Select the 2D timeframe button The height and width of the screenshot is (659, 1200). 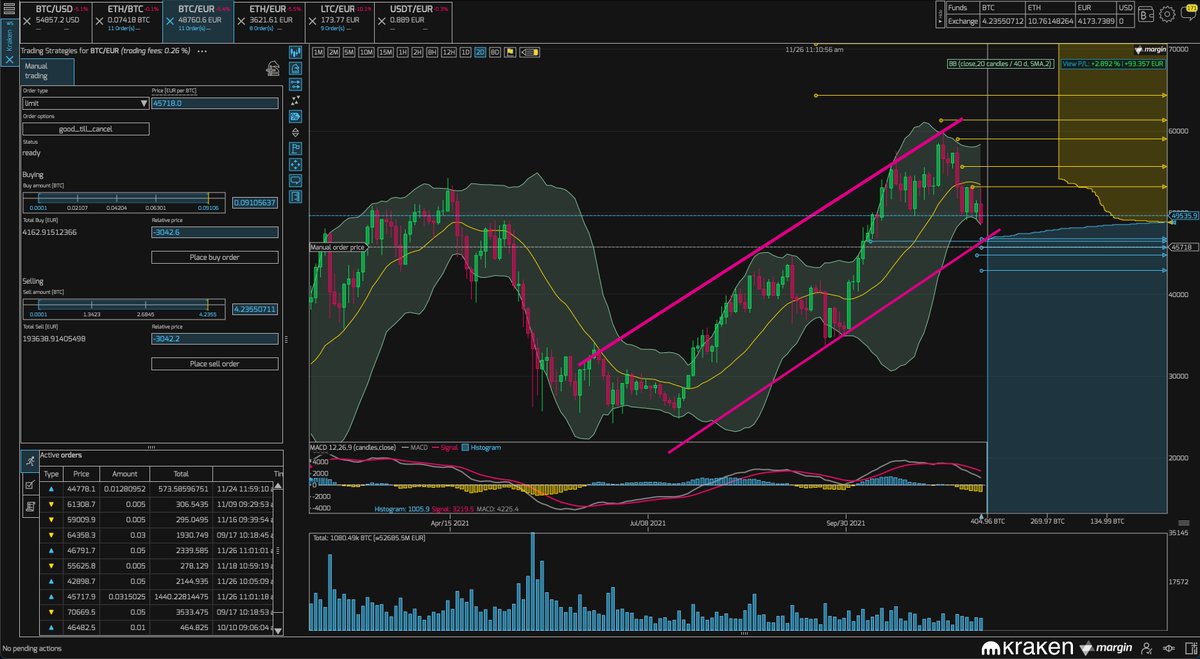pos(480,51)
